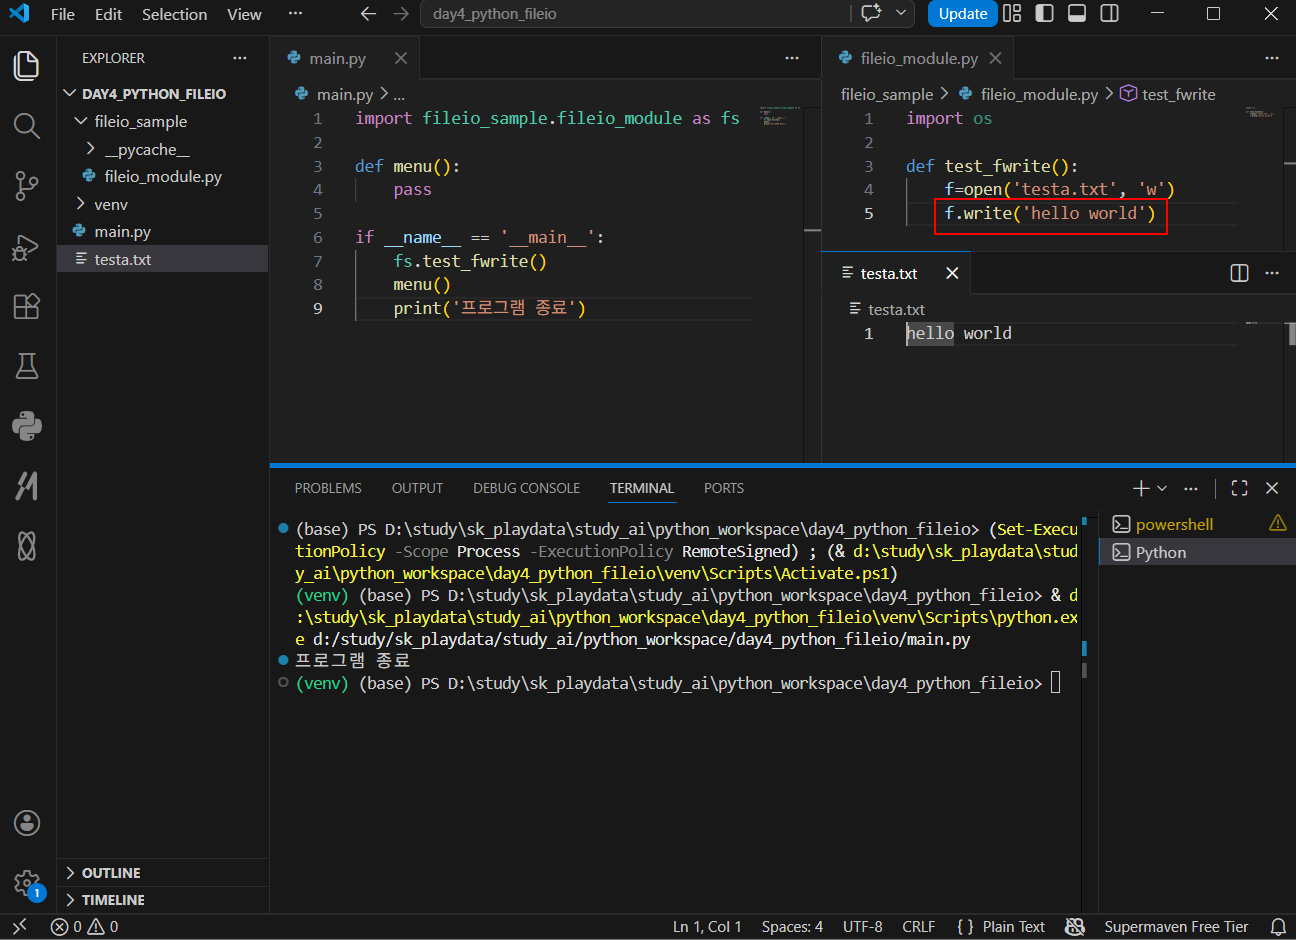Open the File menu

tap(62, 14)
